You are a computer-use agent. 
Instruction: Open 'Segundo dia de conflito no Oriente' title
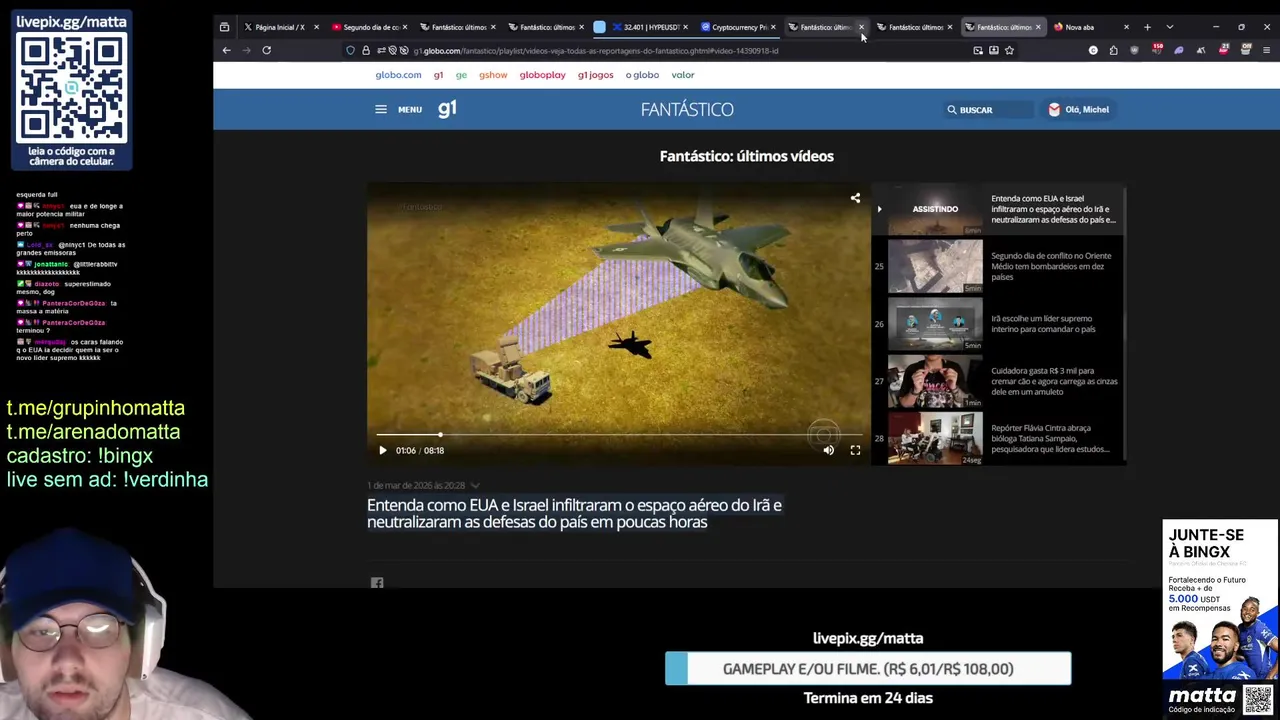click(1051, 266)
